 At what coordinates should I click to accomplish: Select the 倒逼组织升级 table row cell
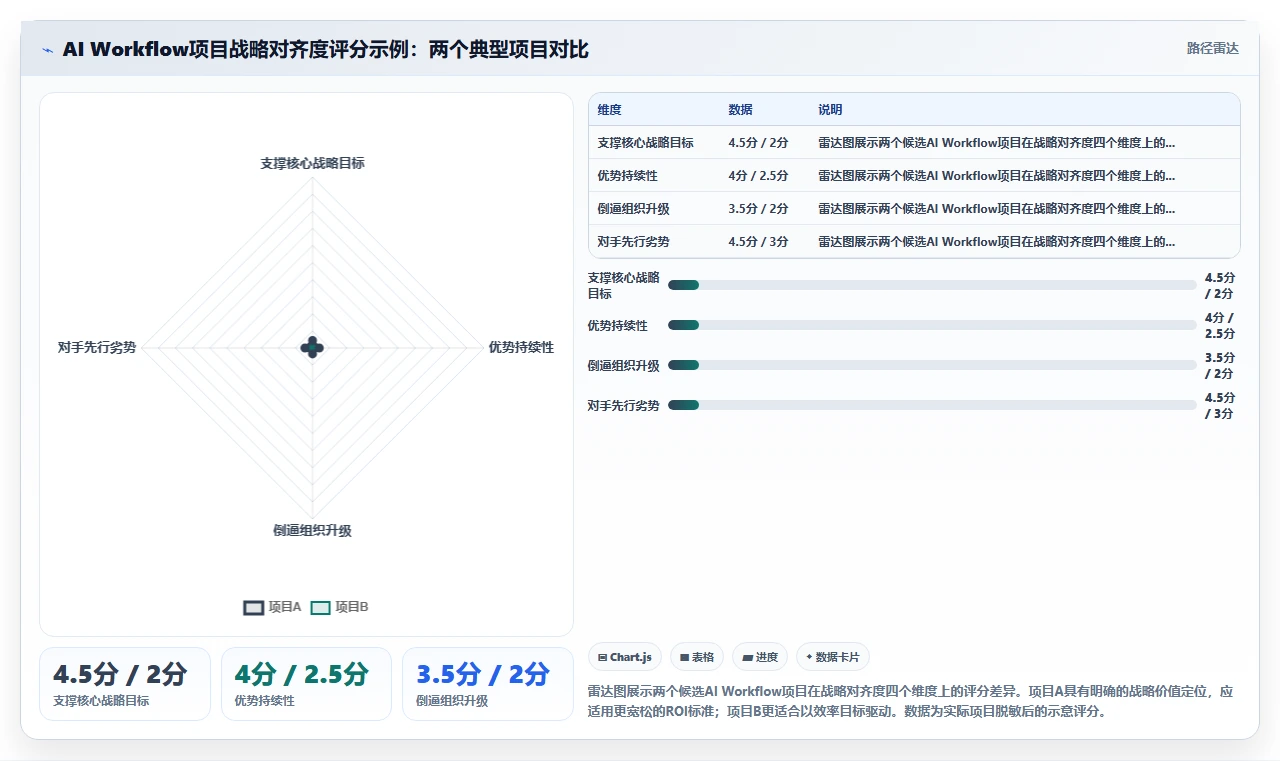634,209
